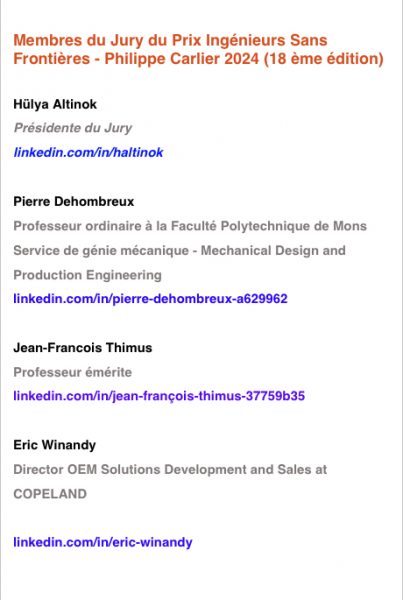
Task: Open Pierre Dehombreux's LinkedIn profile link
Action: (150, 298)
